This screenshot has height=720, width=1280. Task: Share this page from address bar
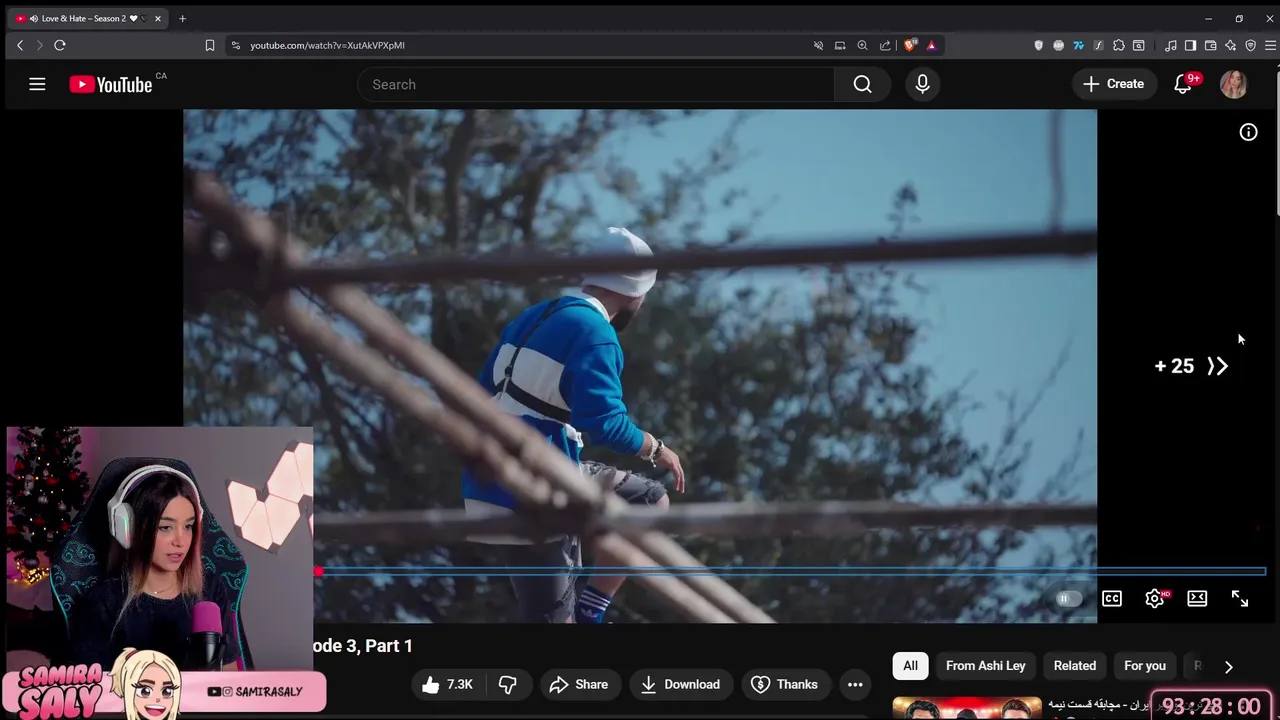(885, 45)
